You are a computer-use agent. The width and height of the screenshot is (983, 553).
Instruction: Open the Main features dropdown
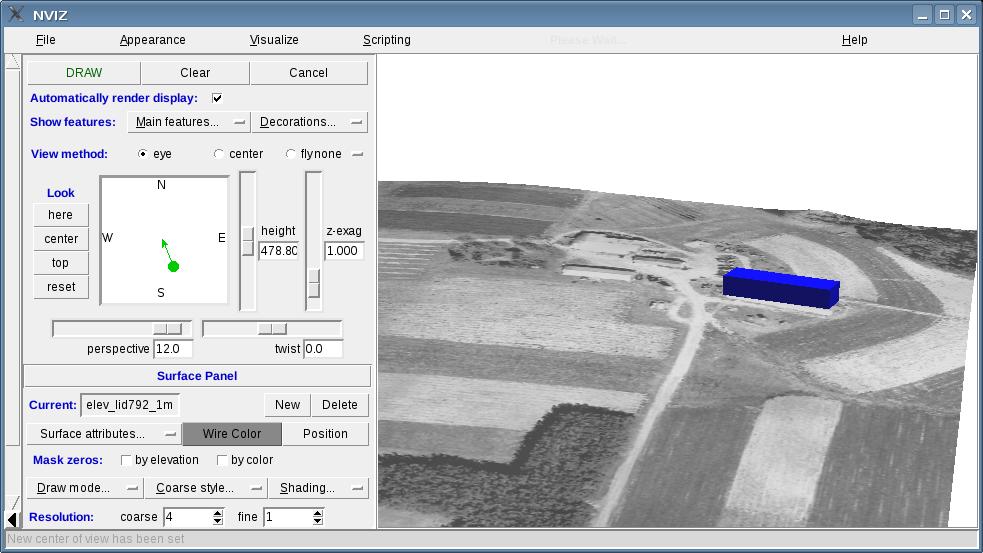tap(189, 122)
